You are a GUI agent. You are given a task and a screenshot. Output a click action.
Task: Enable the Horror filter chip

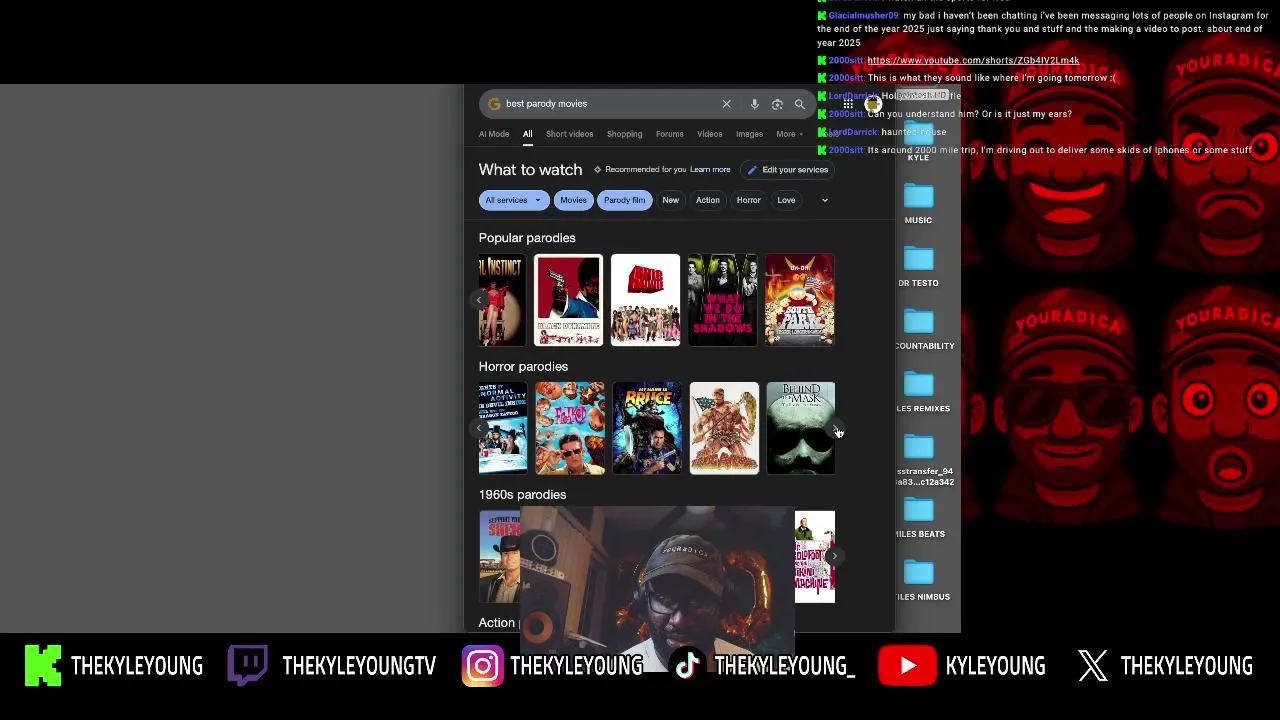749,200
